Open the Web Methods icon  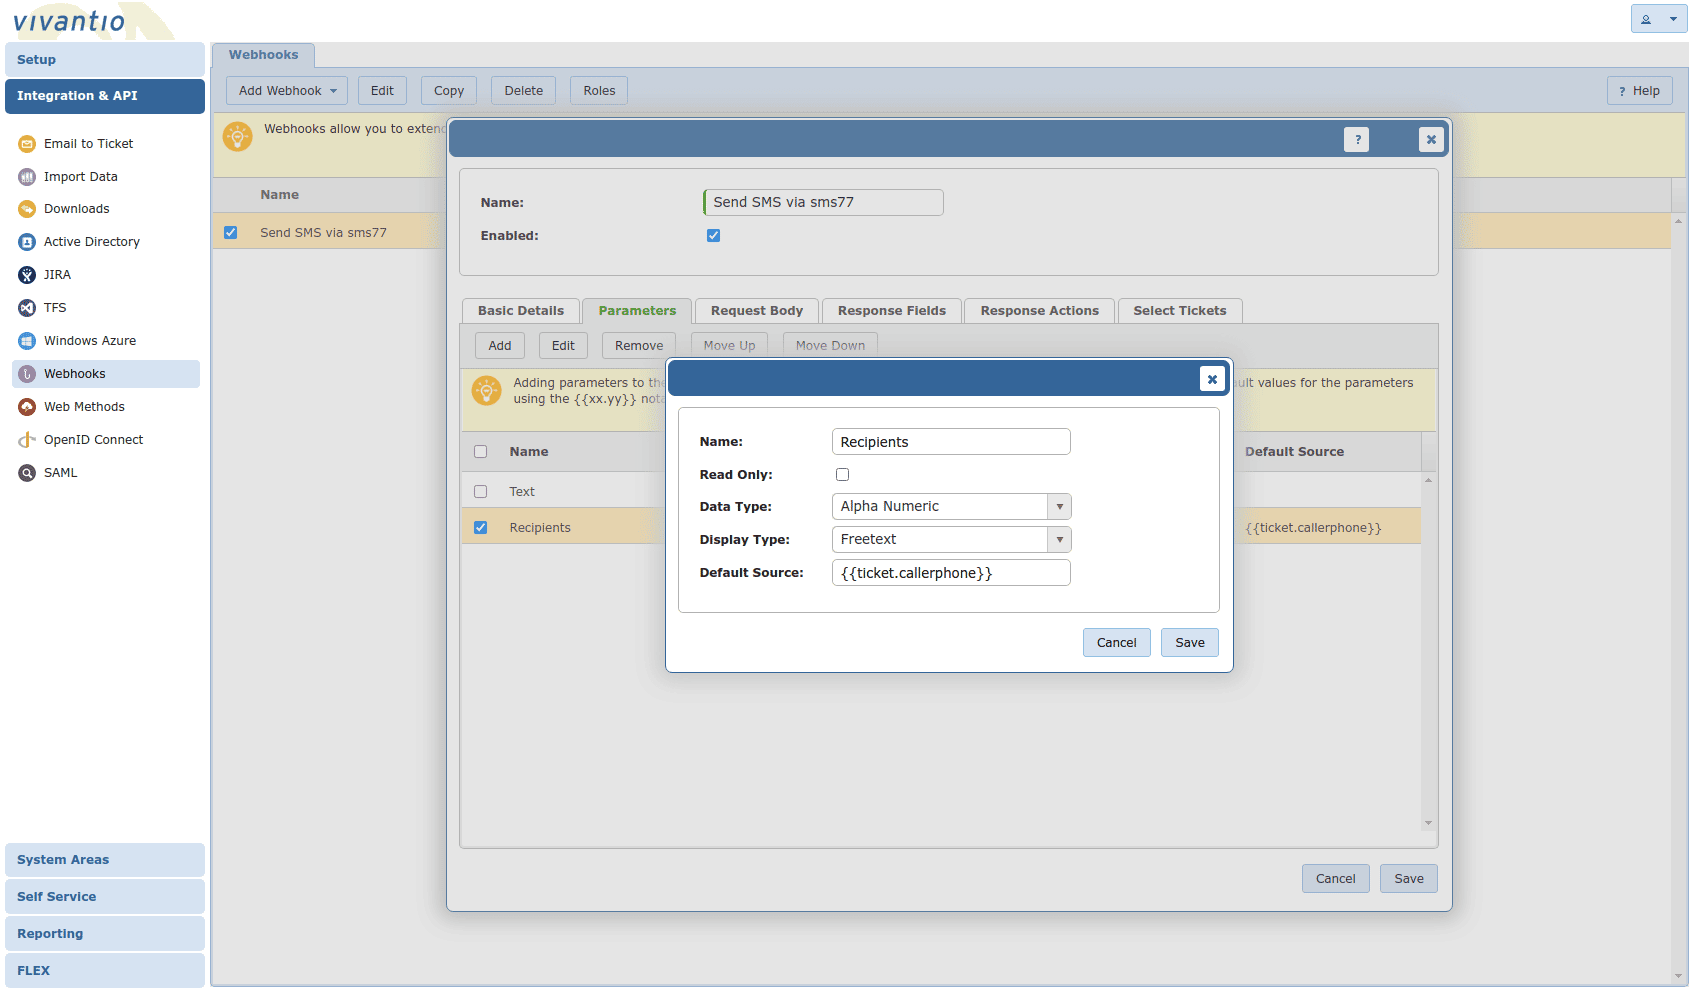coord(27,407)
